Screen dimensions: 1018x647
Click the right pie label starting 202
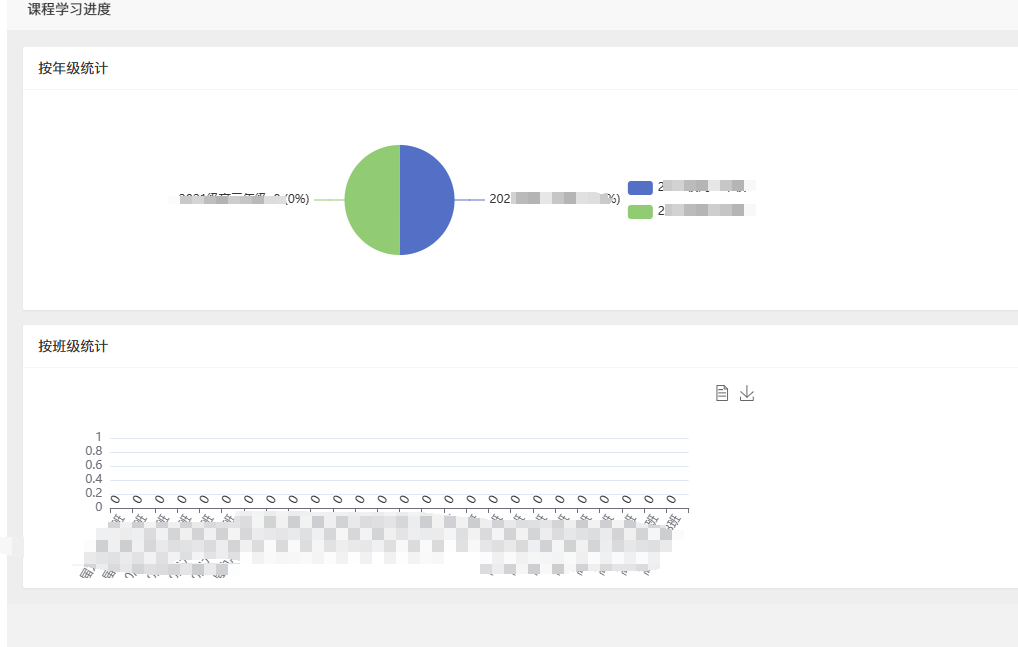pos(554,199)
